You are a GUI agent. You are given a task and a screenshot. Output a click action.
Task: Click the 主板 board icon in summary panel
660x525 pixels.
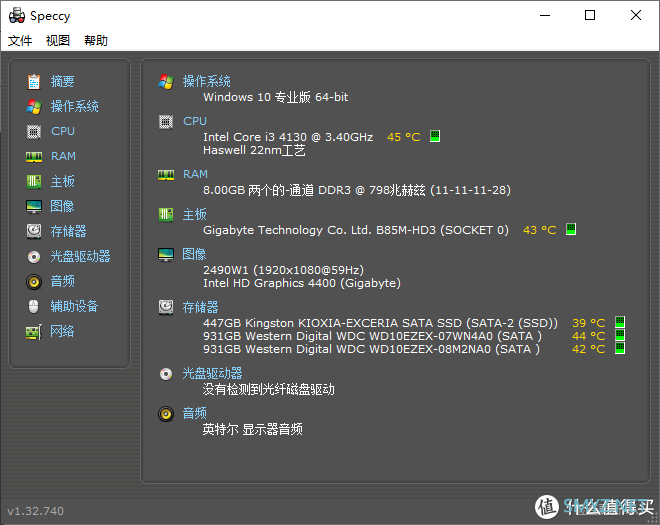tap(166, 215)
